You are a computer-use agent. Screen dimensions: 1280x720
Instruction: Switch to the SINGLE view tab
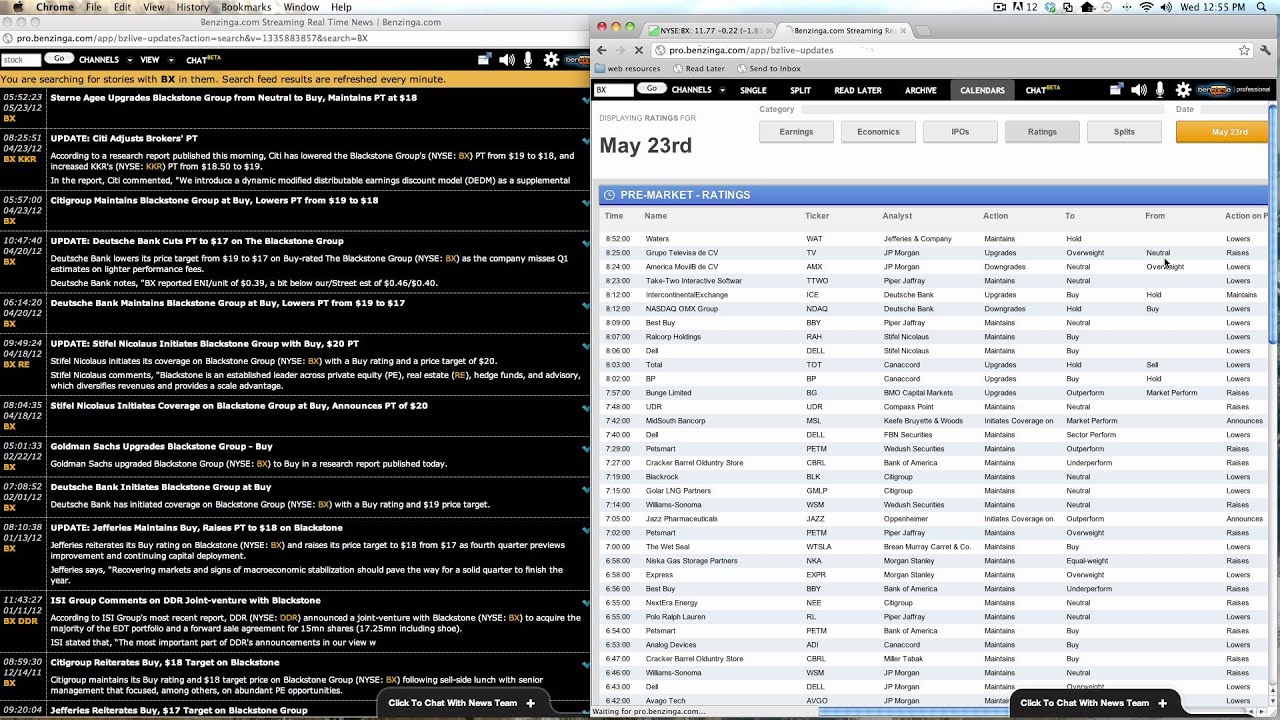(x=753, y=90)
